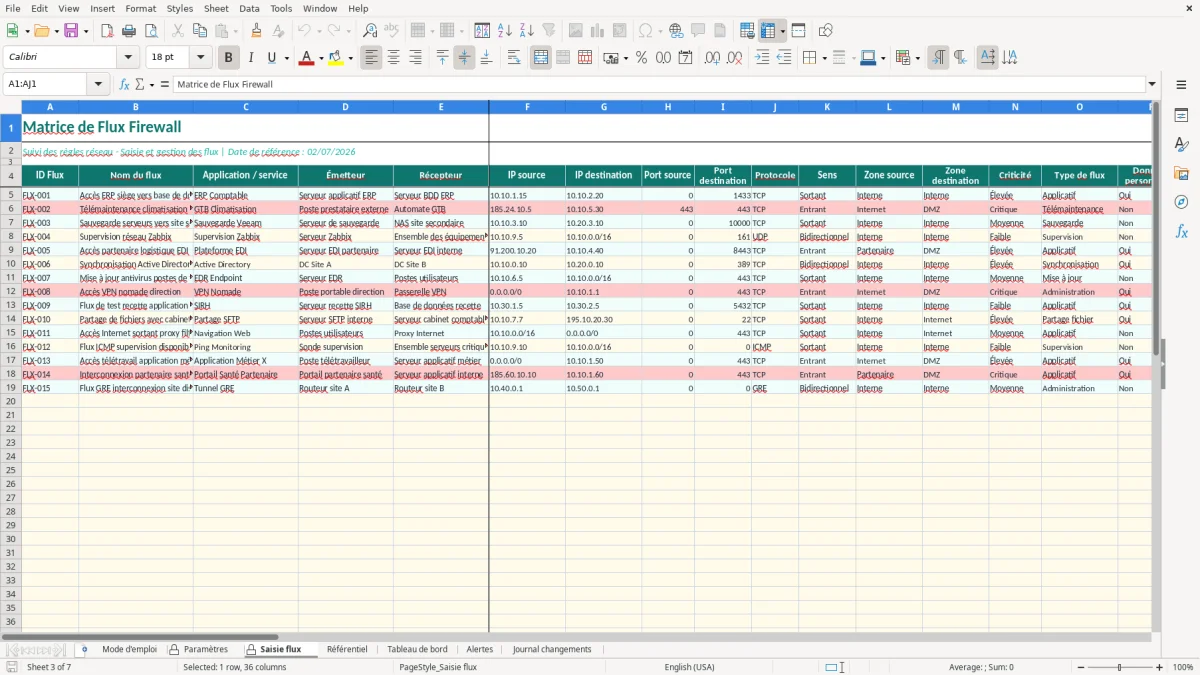Toggle Freeze Rows and Columns

pos(768,31)
